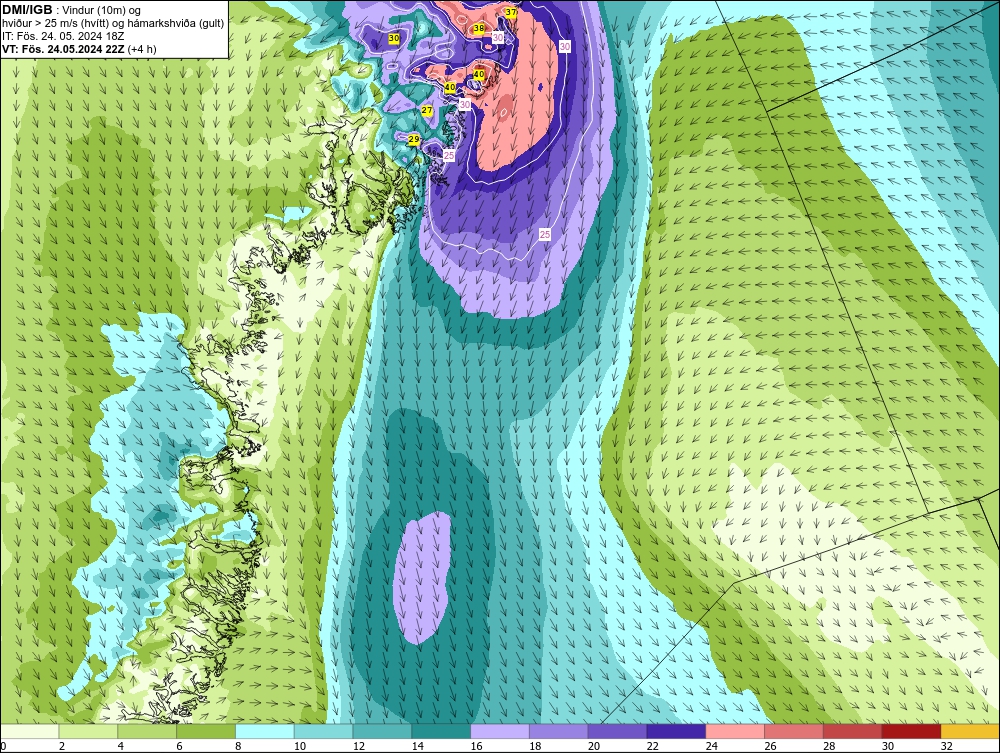
Task: Choose the 12–14 m/s teal legend swatch
Action: click(x=382, y=731)
